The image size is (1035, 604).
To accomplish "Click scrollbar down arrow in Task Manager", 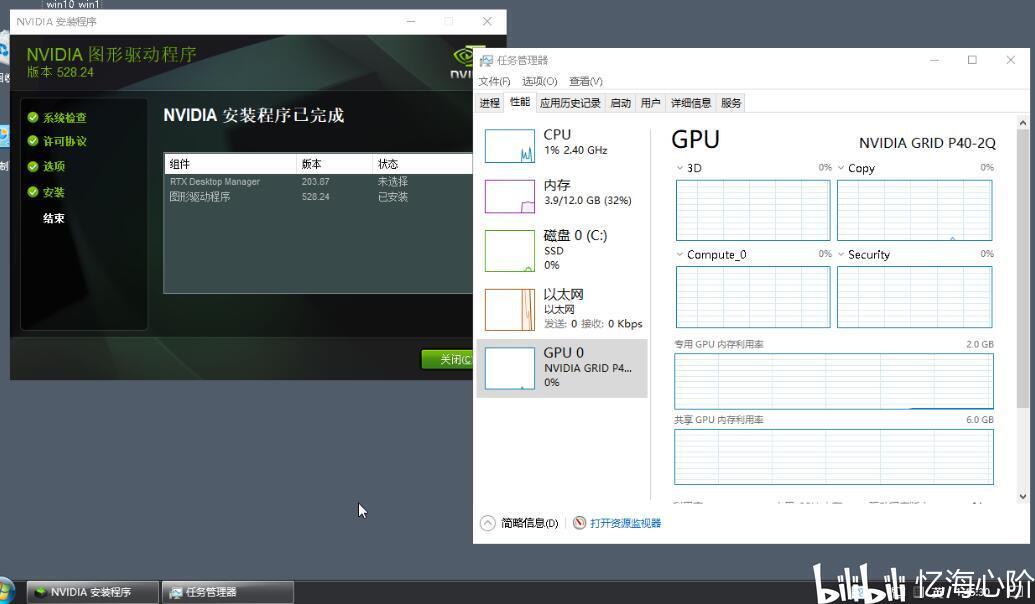I will [1022, 496].
